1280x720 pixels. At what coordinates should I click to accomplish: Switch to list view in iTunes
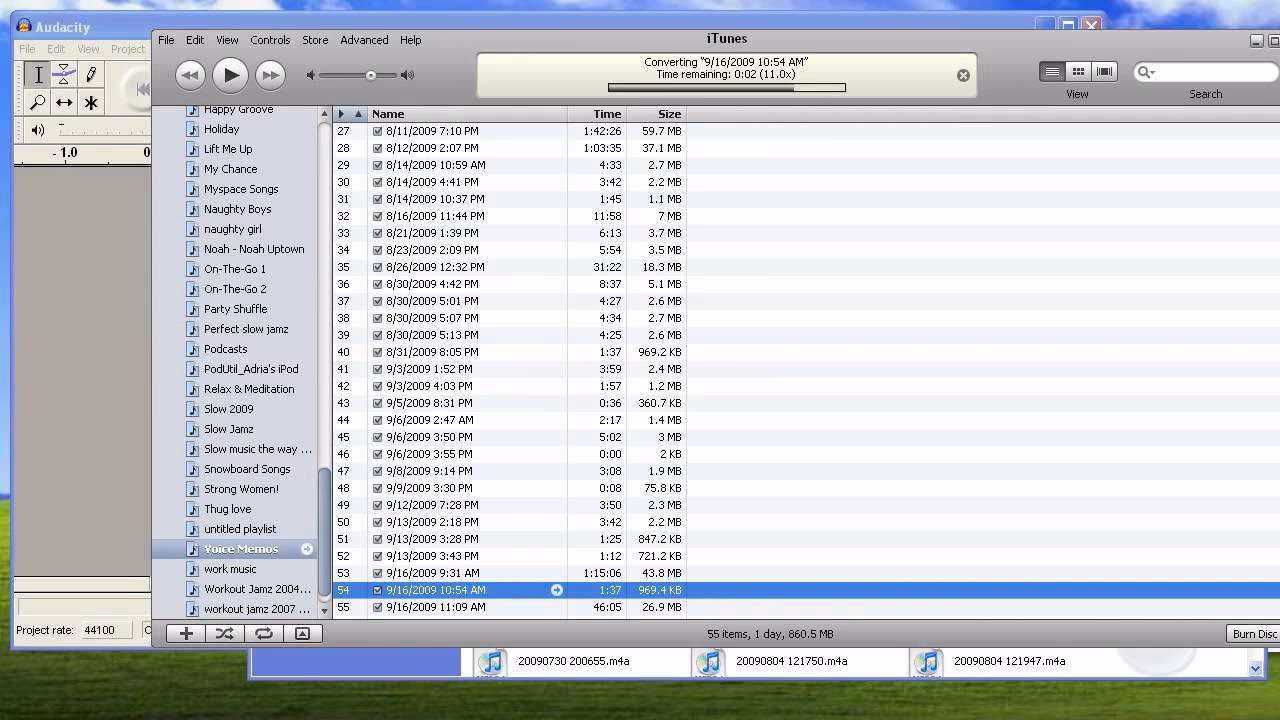click(1052, 72)
